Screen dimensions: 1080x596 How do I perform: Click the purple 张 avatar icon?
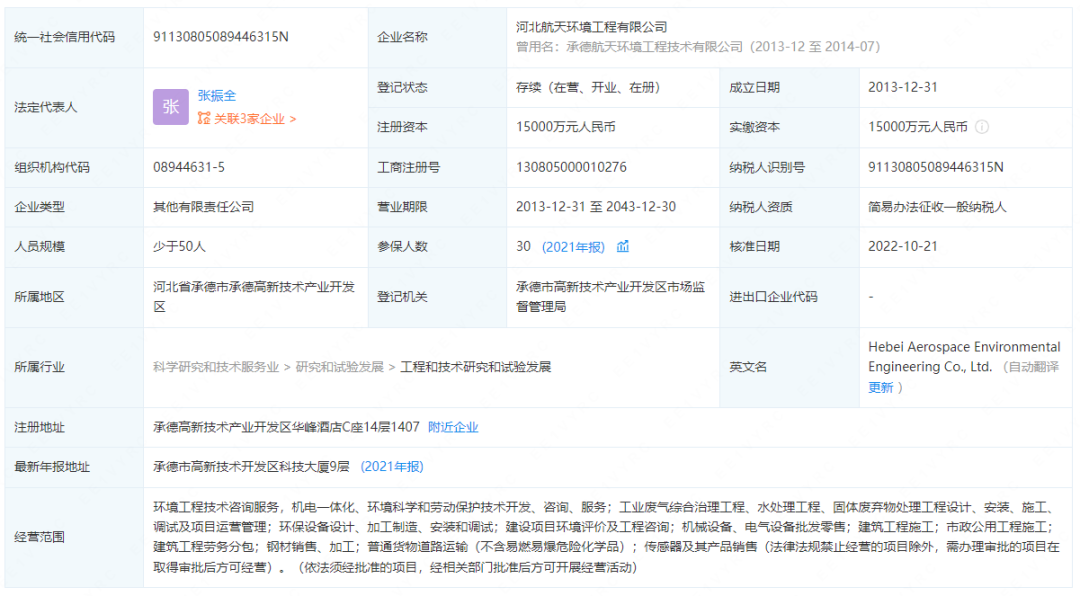[171, 107]
